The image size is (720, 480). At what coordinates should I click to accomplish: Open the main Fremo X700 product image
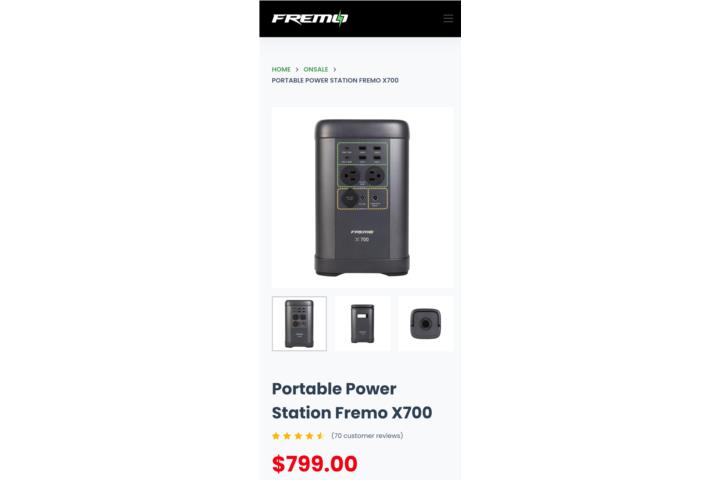pyautogui.click(x=362, y=198)
